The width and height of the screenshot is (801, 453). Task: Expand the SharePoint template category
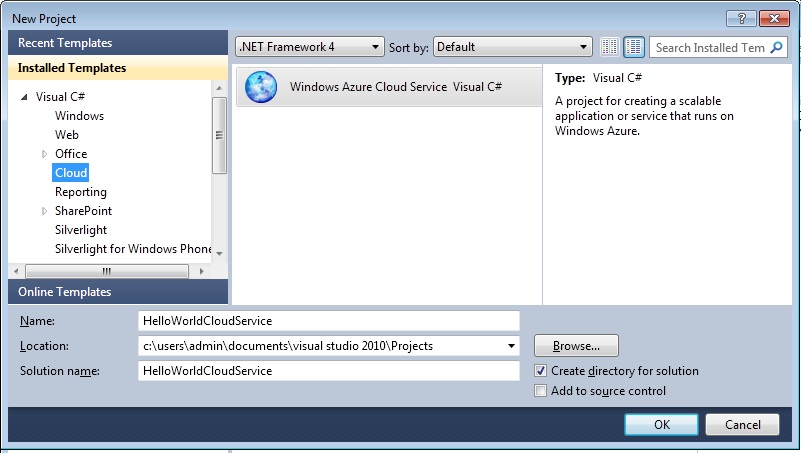[x=44, y=211]
